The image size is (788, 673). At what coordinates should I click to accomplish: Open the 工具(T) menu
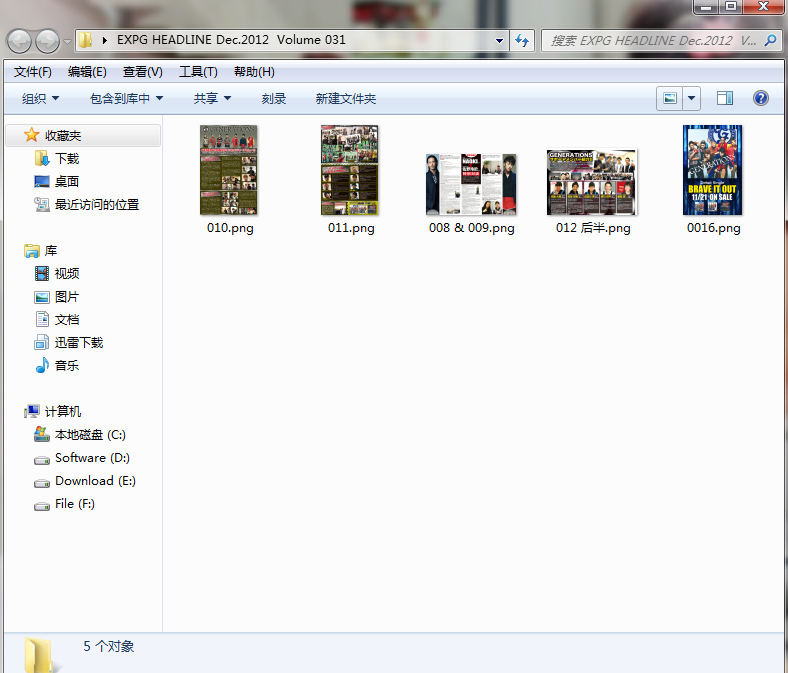tap(199, 72)
